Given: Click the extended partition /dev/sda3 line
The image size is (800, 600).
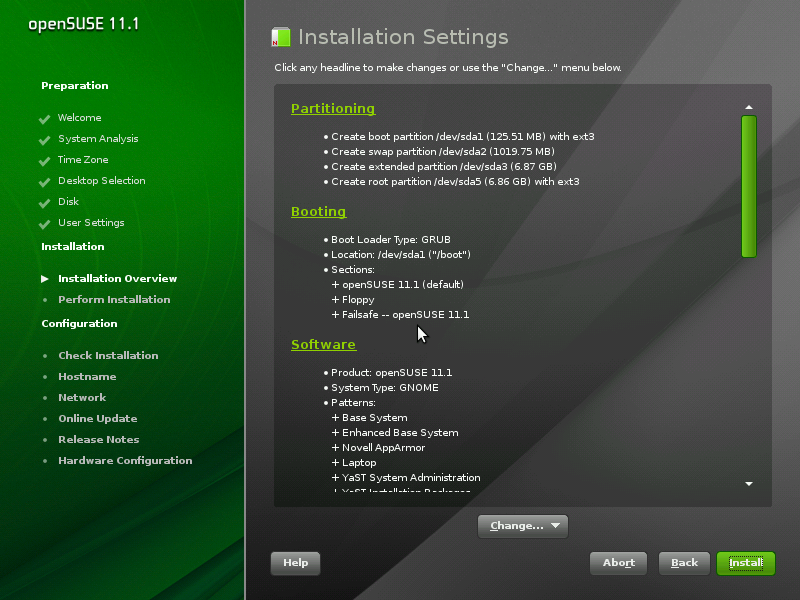Looking at the screenshot, I should point(443,167).
